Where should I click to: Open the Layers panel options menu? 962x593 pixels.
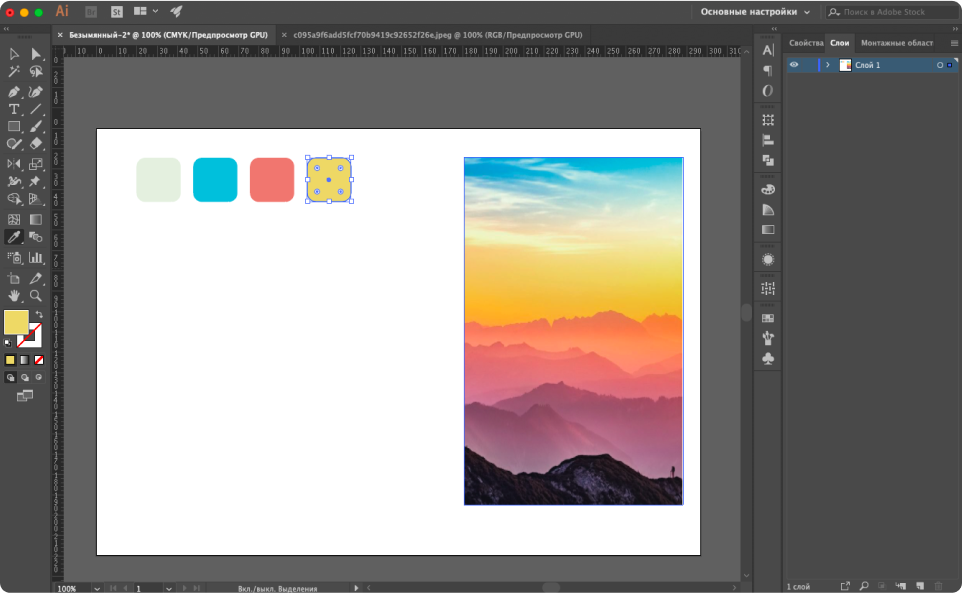954,43
